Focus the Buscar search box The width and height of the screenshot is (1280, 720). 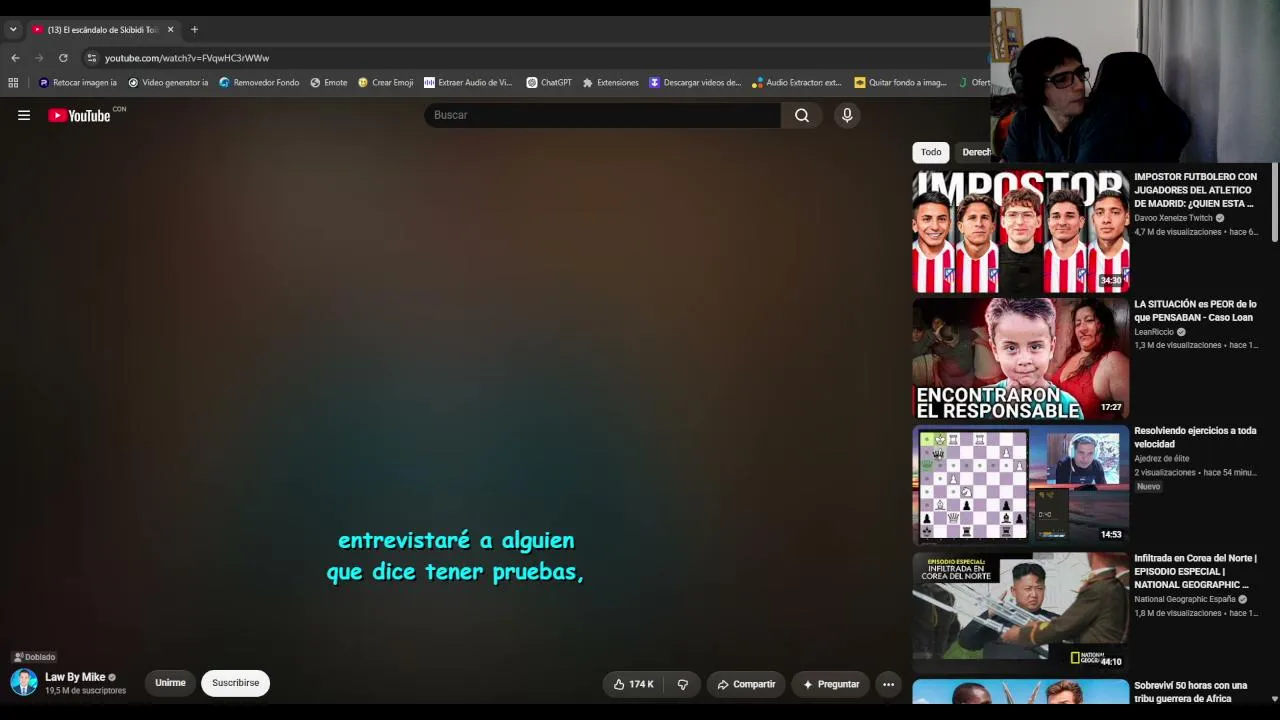pos(602,115)
